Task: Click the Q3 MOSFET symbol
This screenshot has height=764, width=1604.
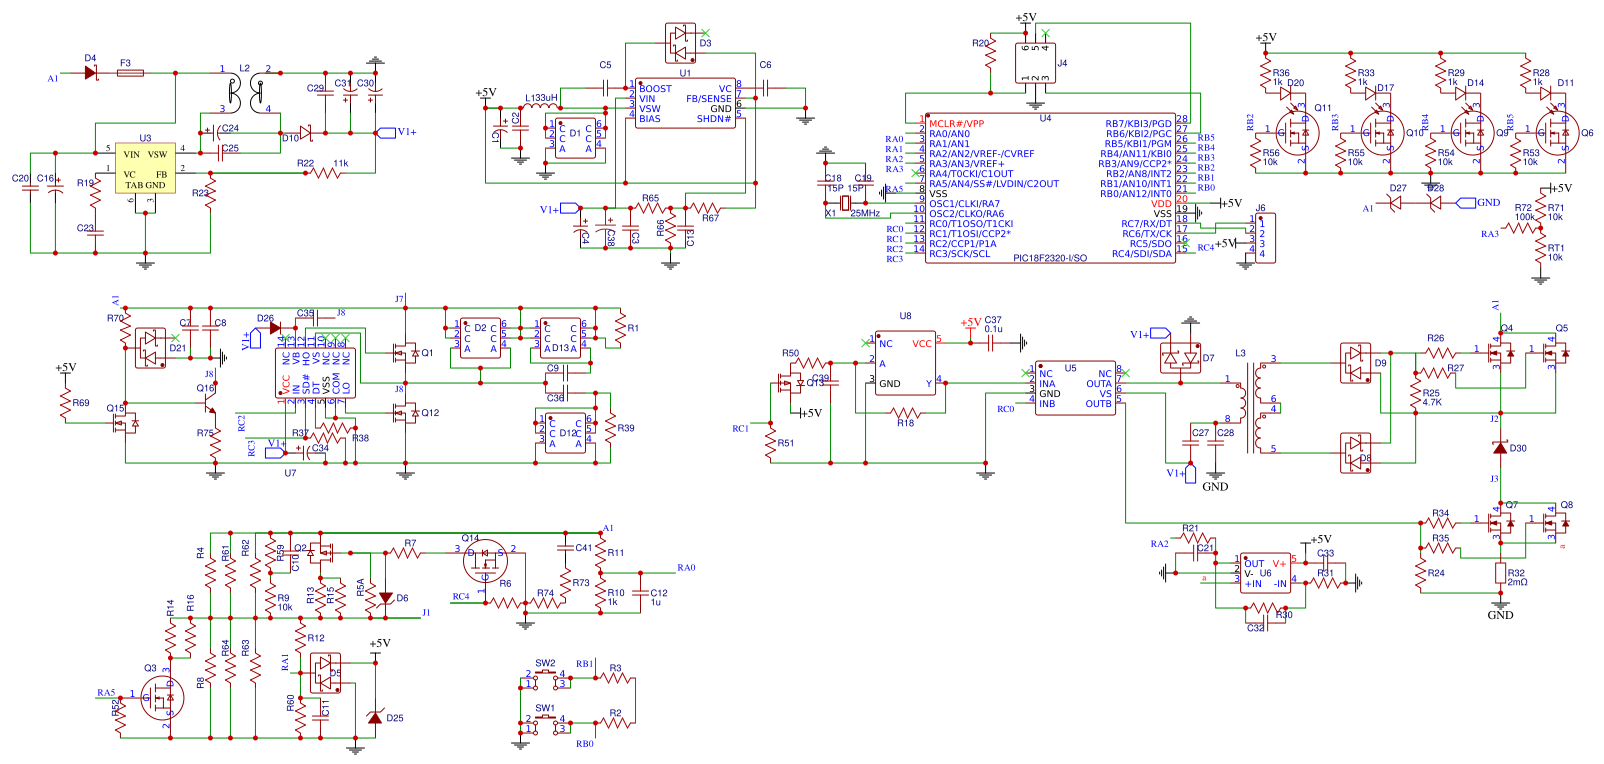Action: point(162,697)
